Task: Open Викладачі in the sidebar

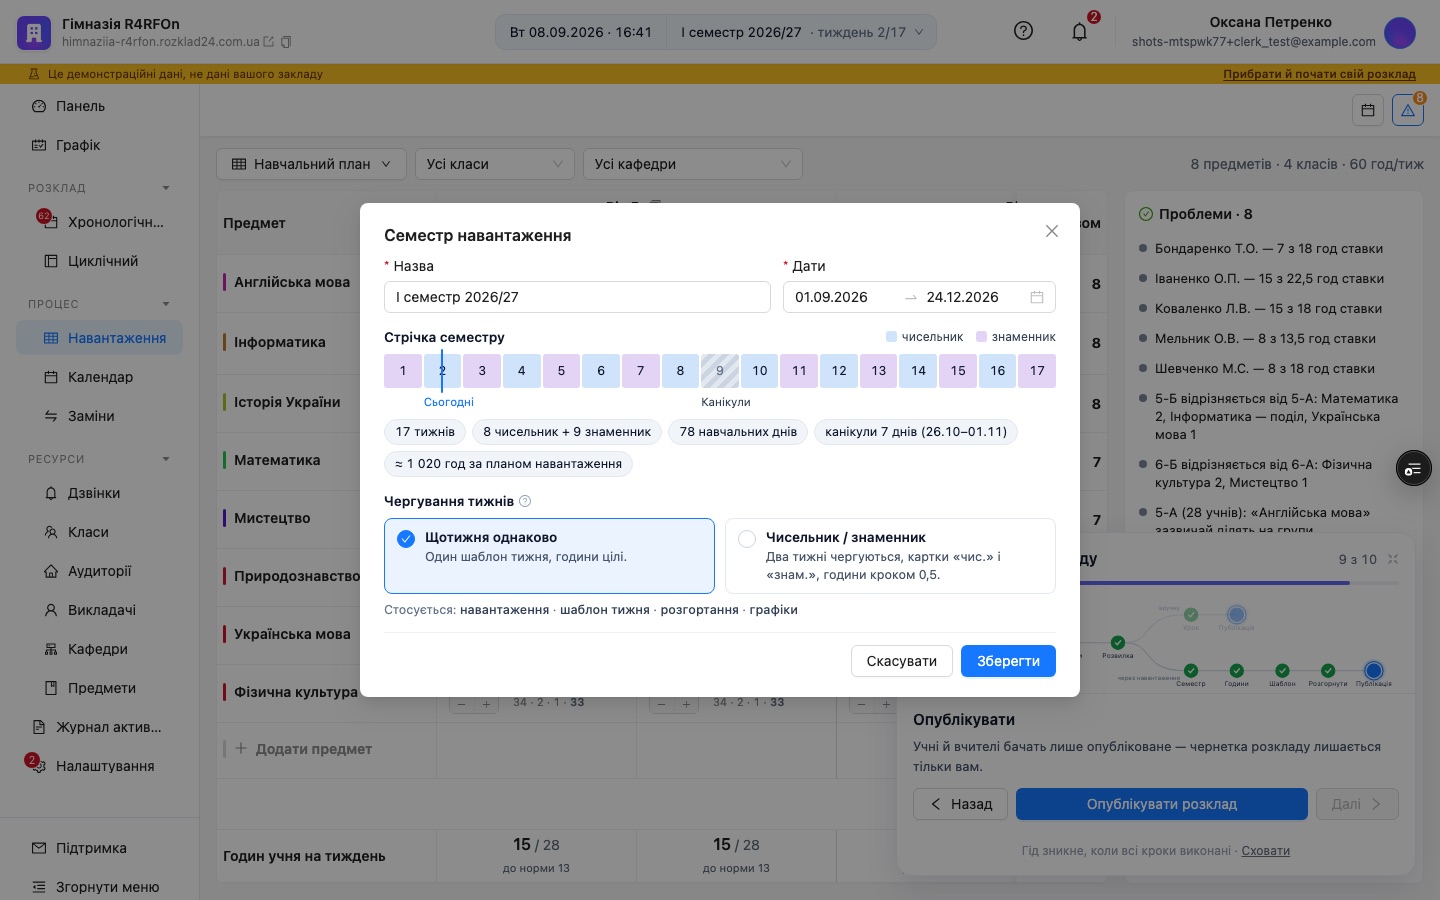Action: tap(99, 610)
